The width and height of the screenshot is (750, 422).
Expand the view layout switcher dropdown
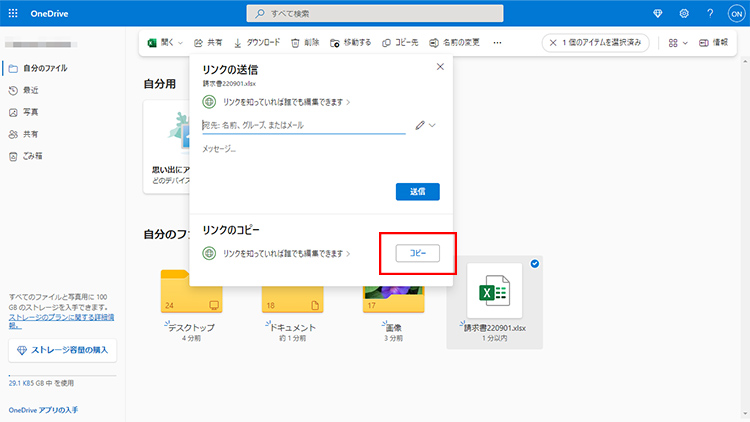coord(678,43)
